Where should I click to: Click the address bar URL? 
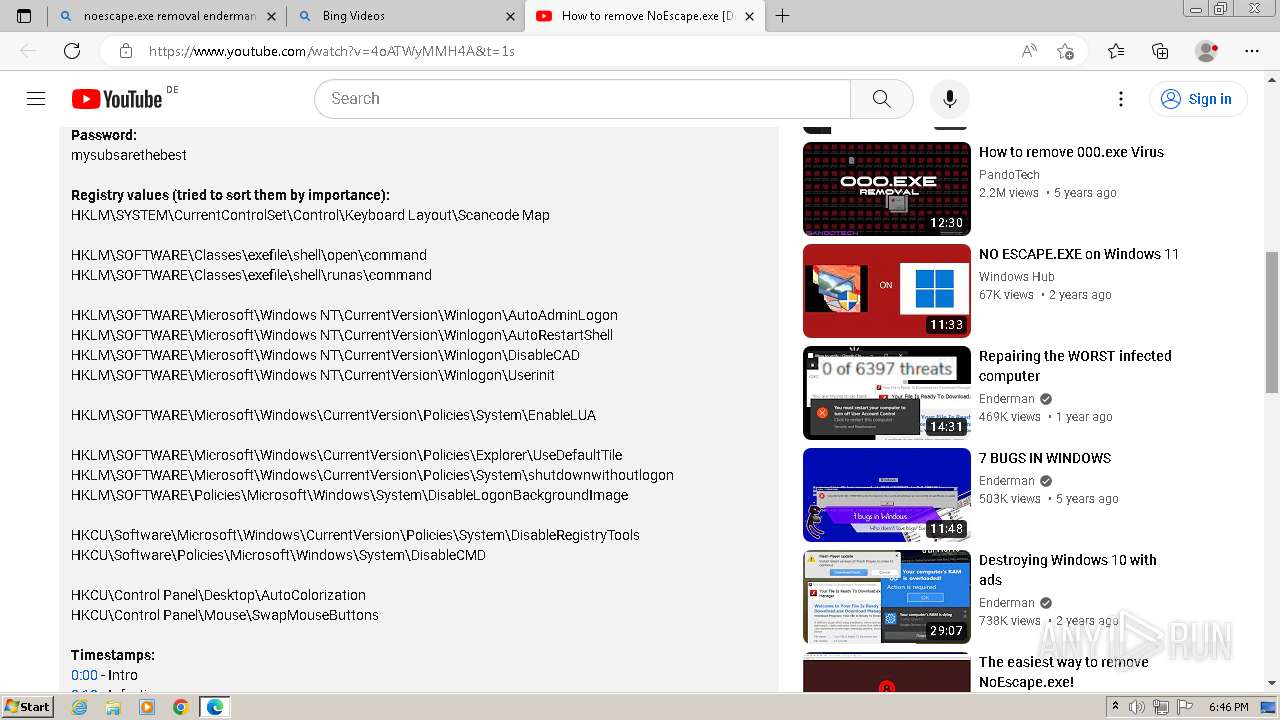[x=332, y=50]
